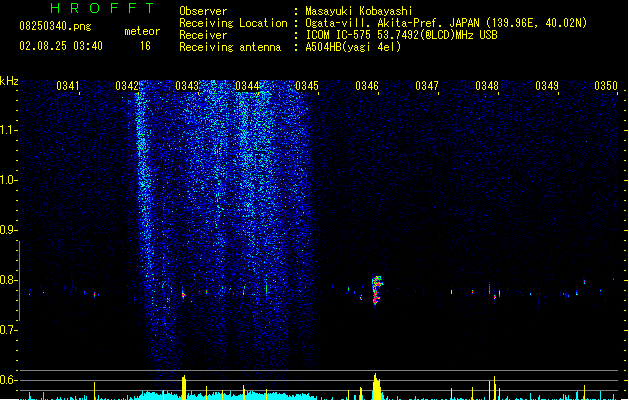
Task: Click the Observer name Masayuki Kobayashi
Action: click(359, 11)
